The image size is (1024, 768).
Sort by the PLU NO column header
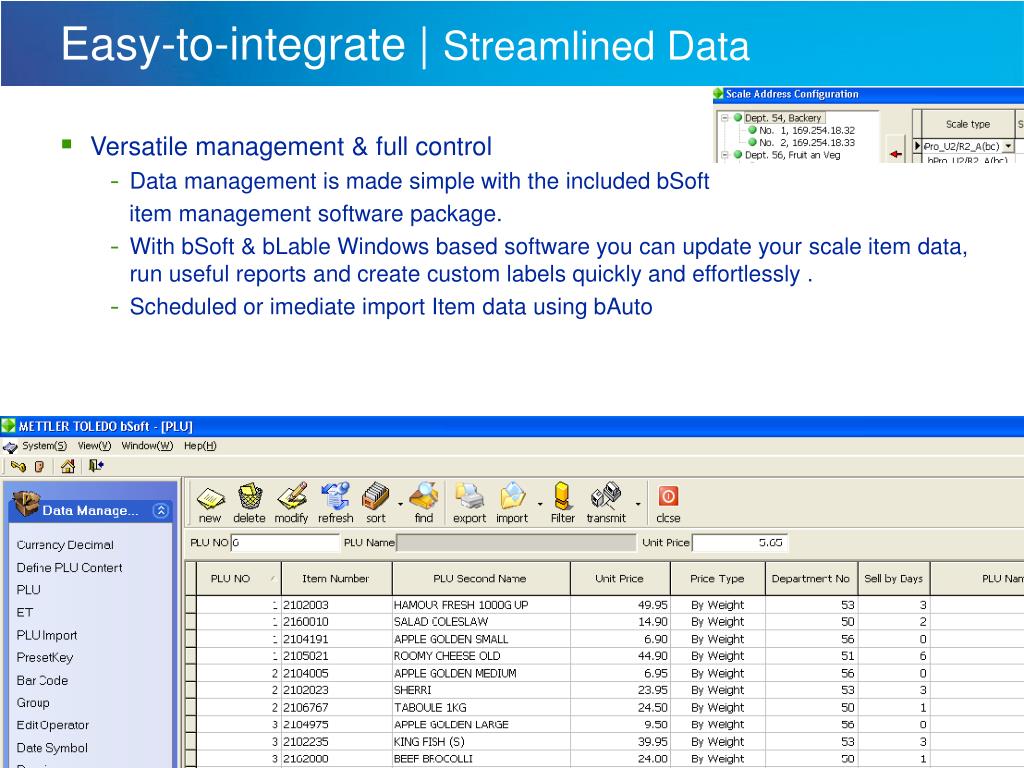click(239, 579)
